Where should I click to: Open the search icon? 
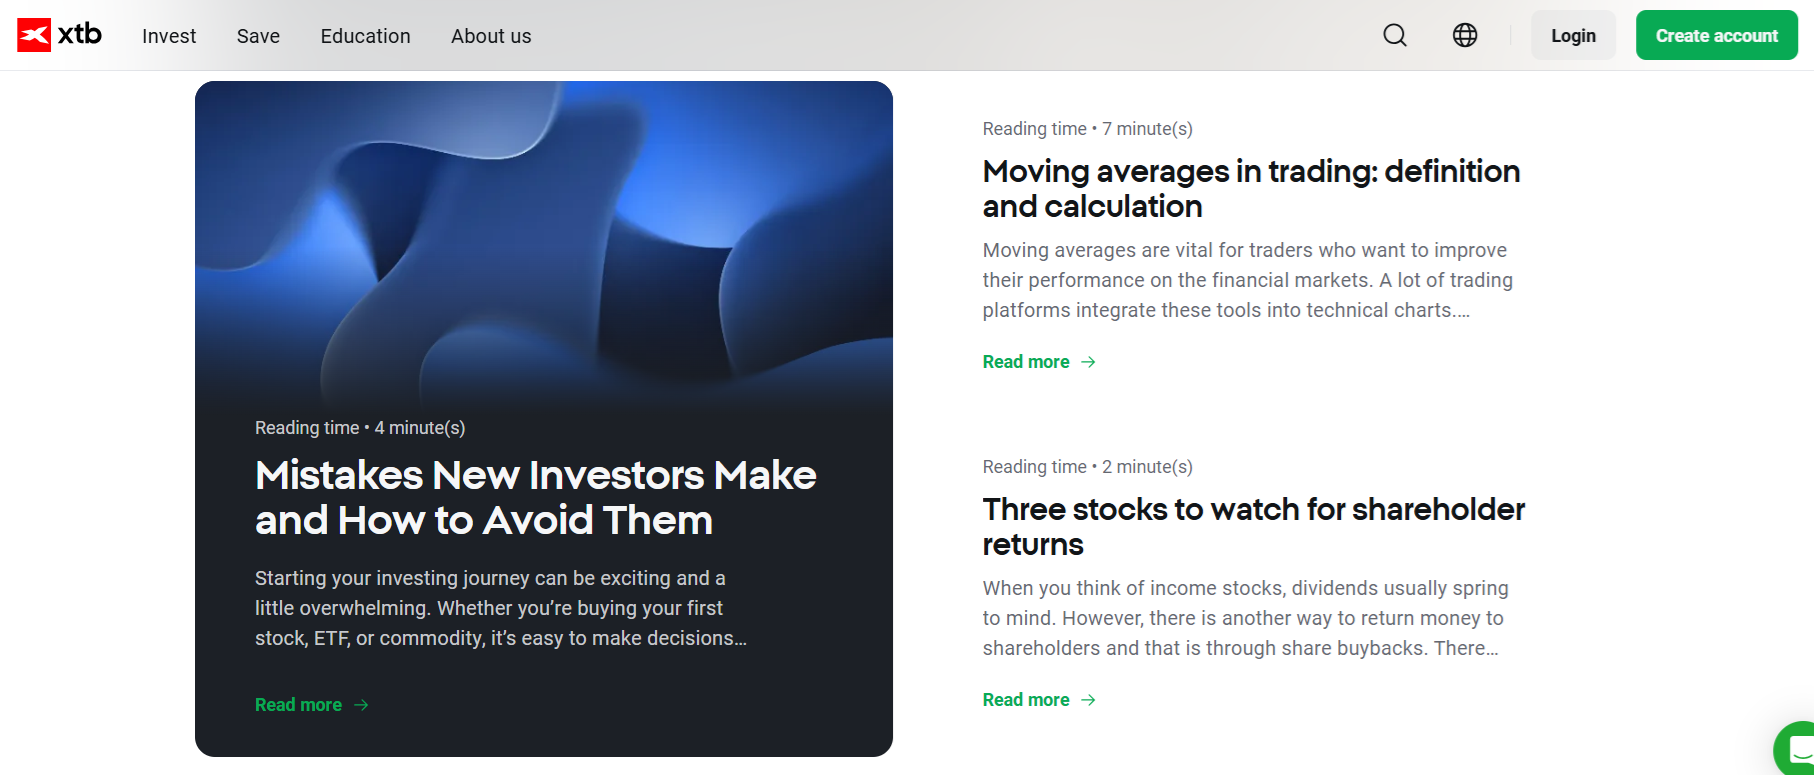point(1395,36)
